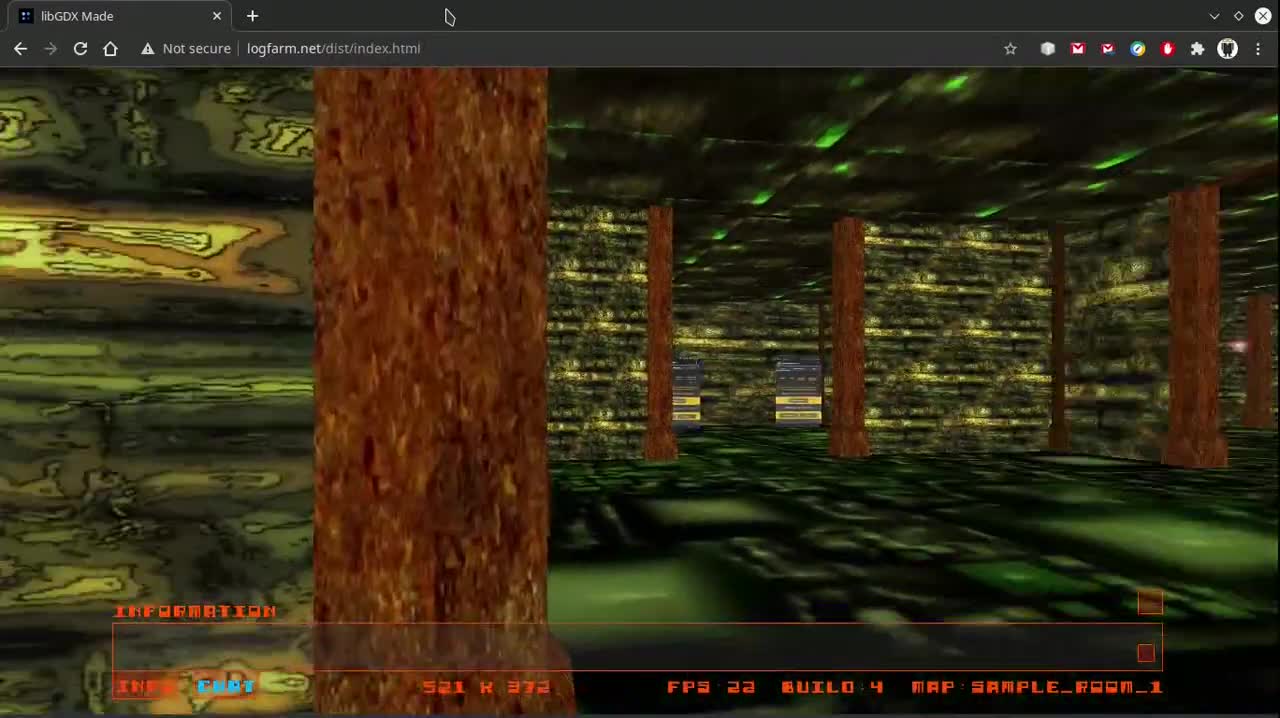The width and height of the screenshot is (1280, 718).
Task: Open the colorful circle pen extension
Action: point(1137,48)
